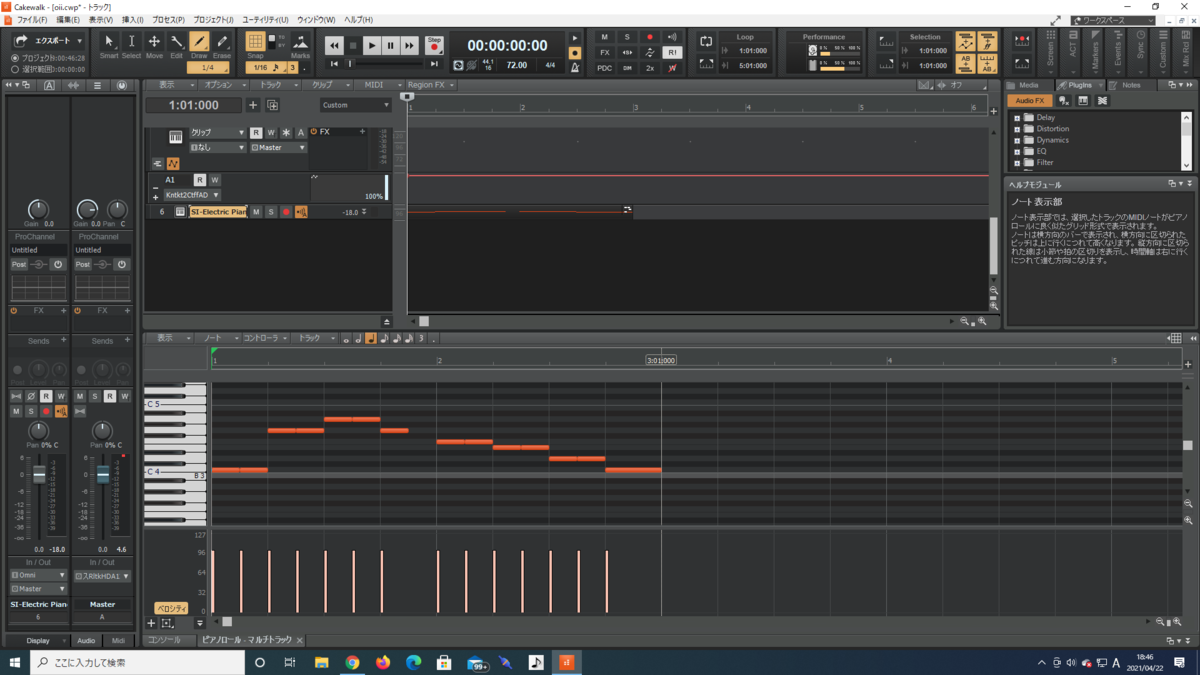Switch to the コンソール tab

click(165, 640)
